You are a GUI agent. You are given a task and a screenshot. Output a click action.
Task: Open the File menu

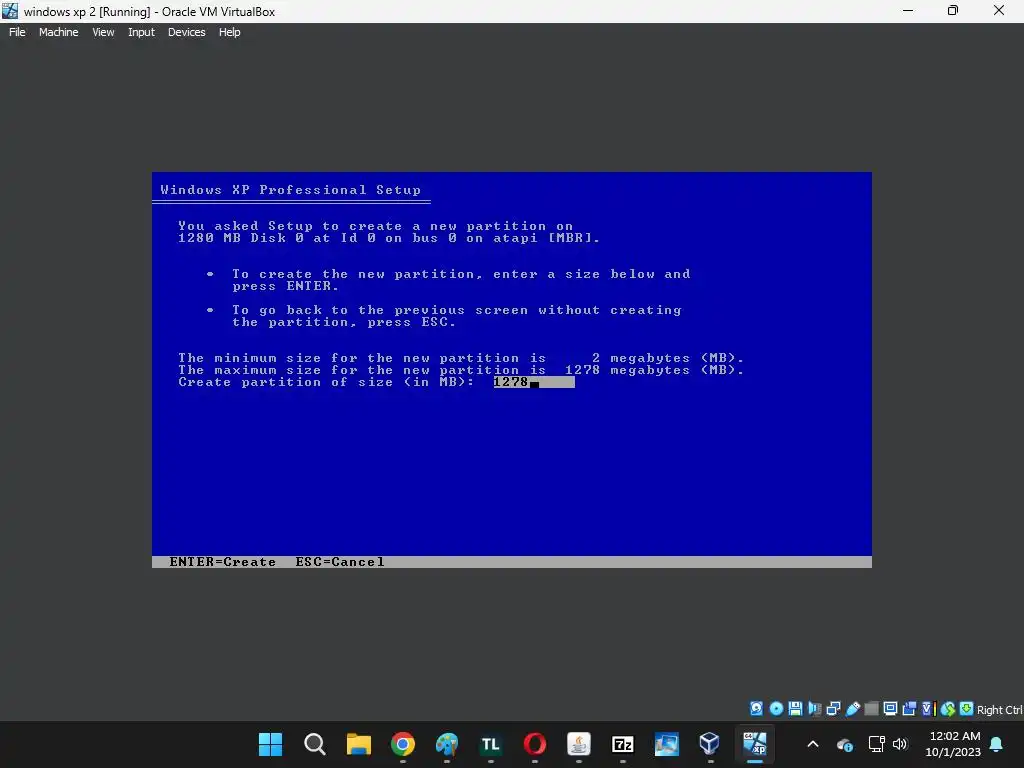pyautogui.click(x=17, y=32)
